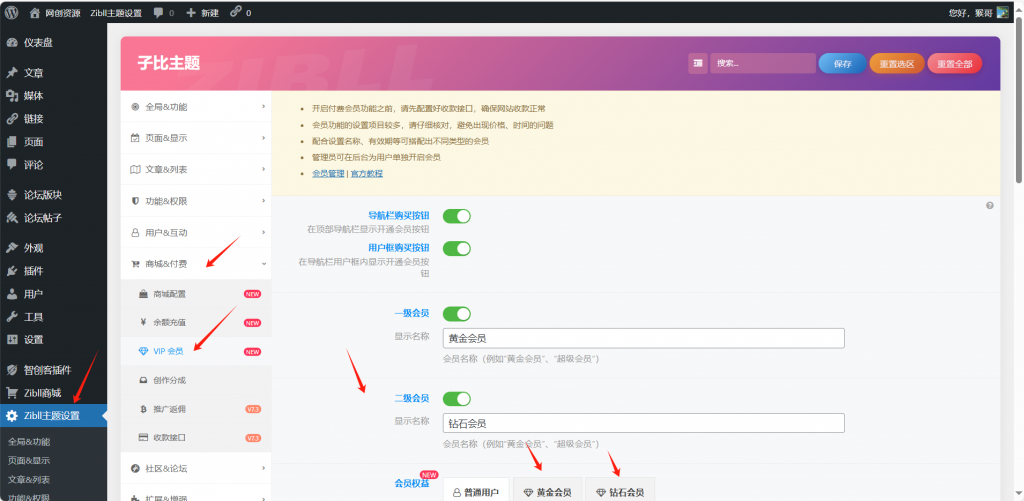
Task: Open the 全局&功能 submenu link in the dark sidebar
Action: [x=29, y=442]
